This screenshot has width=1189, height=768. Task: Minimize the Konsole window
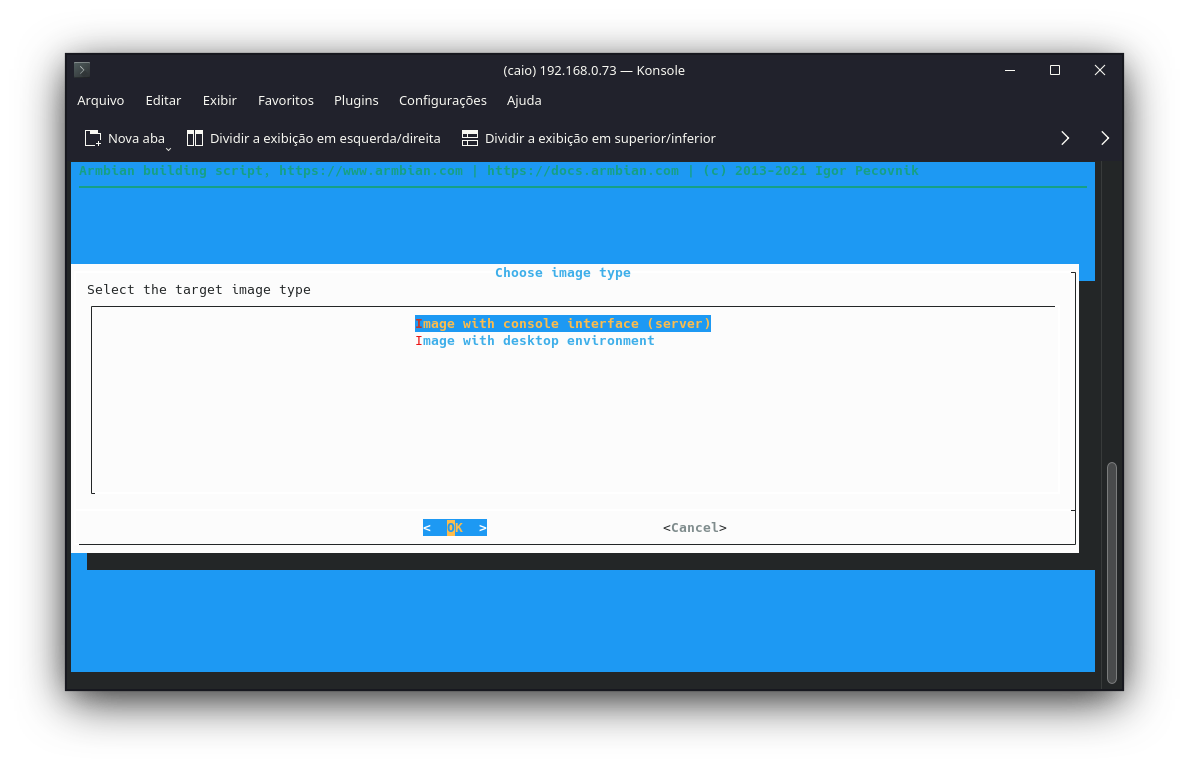pyautogui.click(x=1010, y=71)
